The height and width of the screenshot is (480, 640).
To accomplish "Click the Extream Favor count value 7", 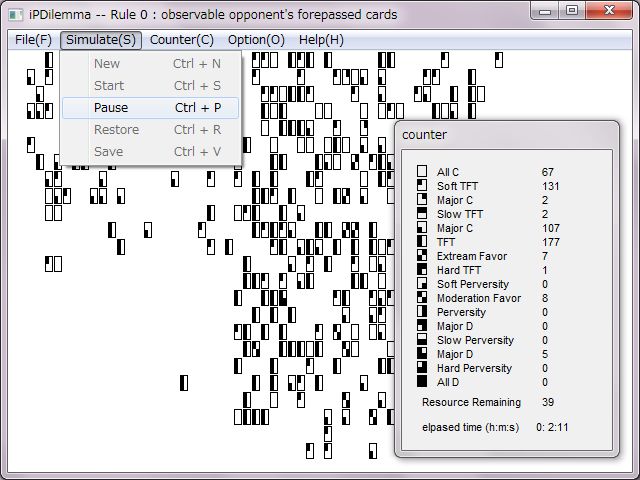I will click(x=545, y=256).
